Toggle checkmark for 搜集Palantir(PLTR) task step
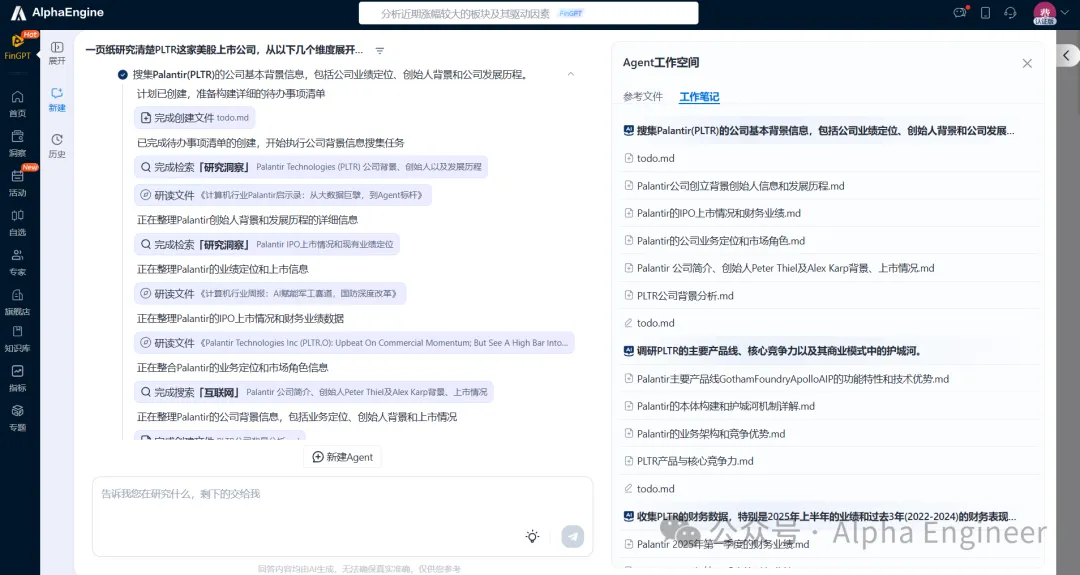The width and height of the screenshot is (1080, 575). [123, 74]
